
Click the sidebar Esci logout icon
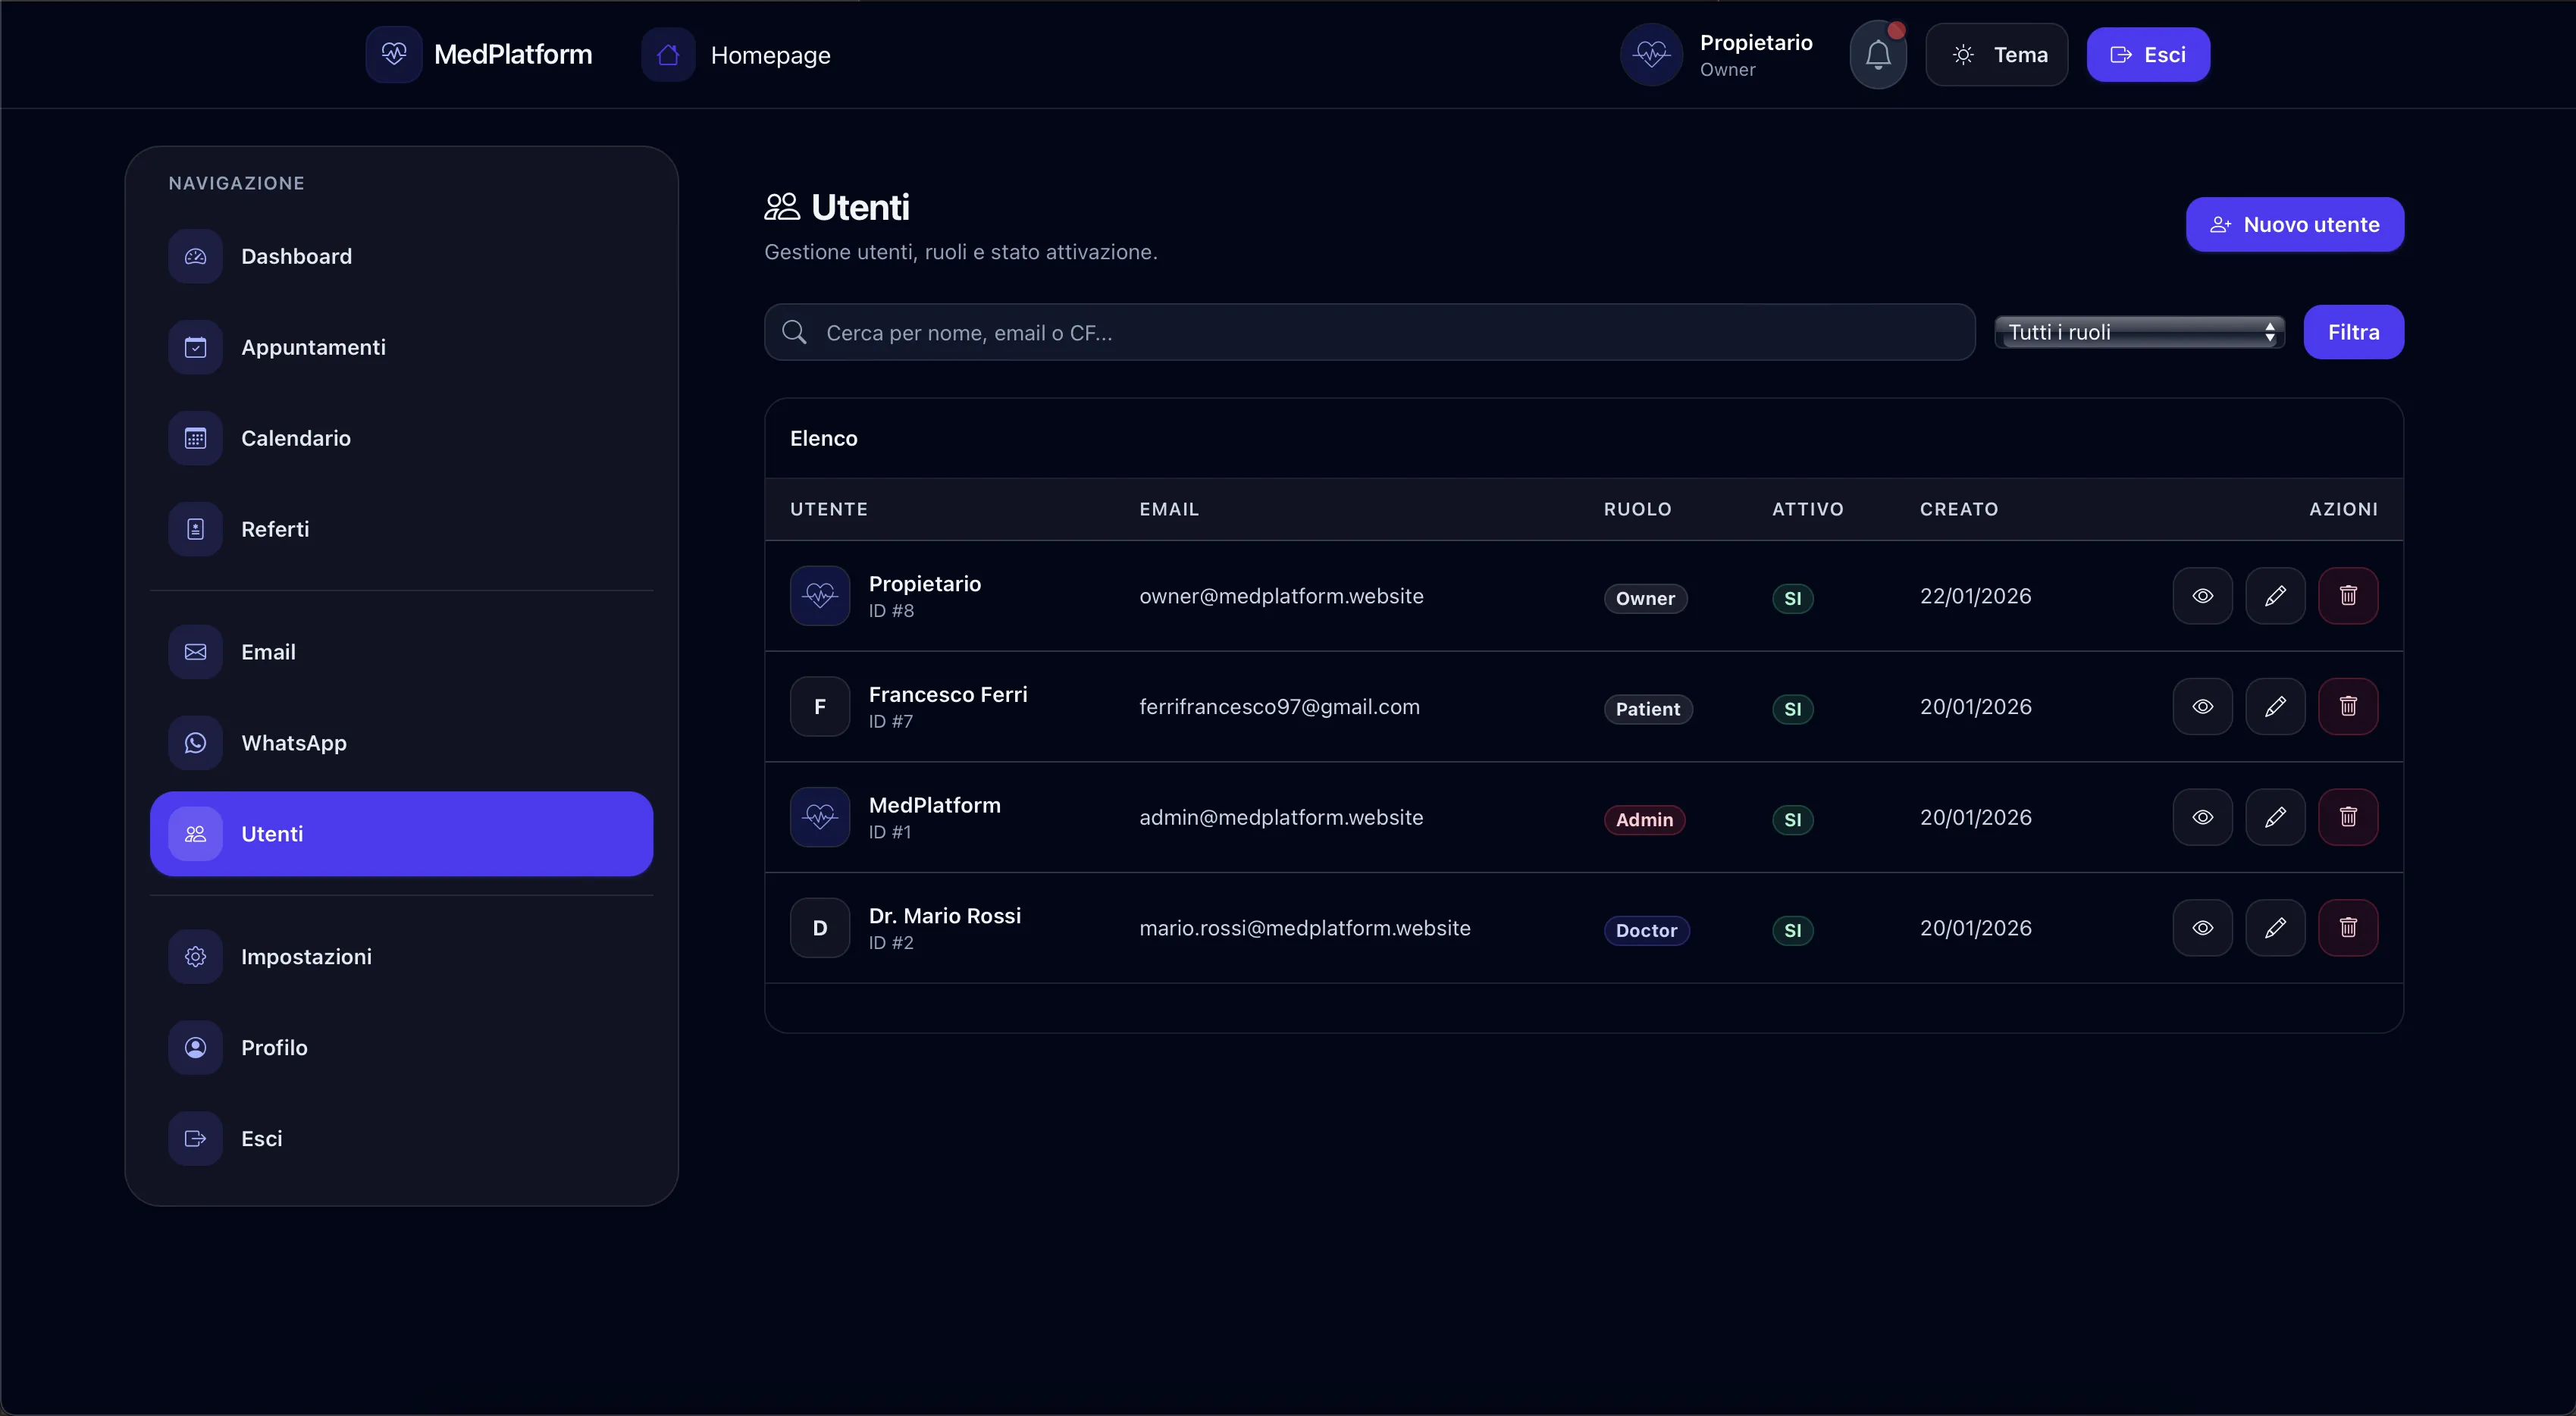(195, 1139)
